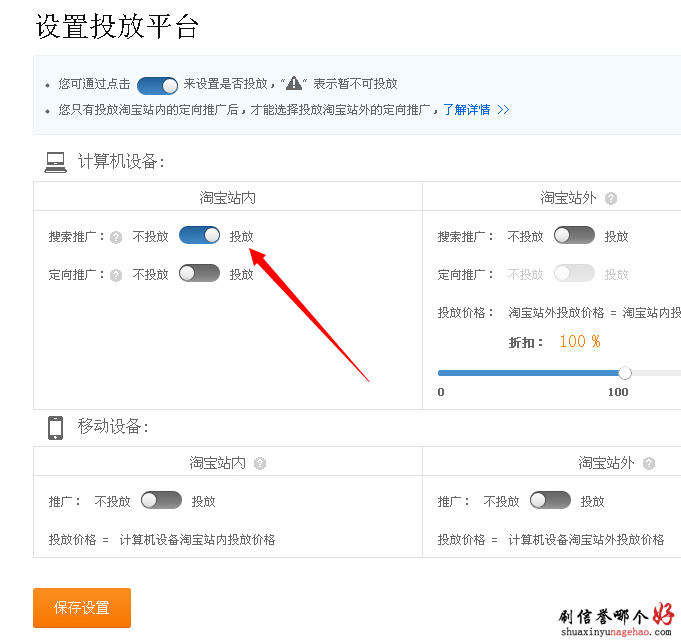The height and width of the screenshot is (642, 681).
Task: Enable computer 淘宝站内 定向推广 switch
Action: [x=199, y=273]
